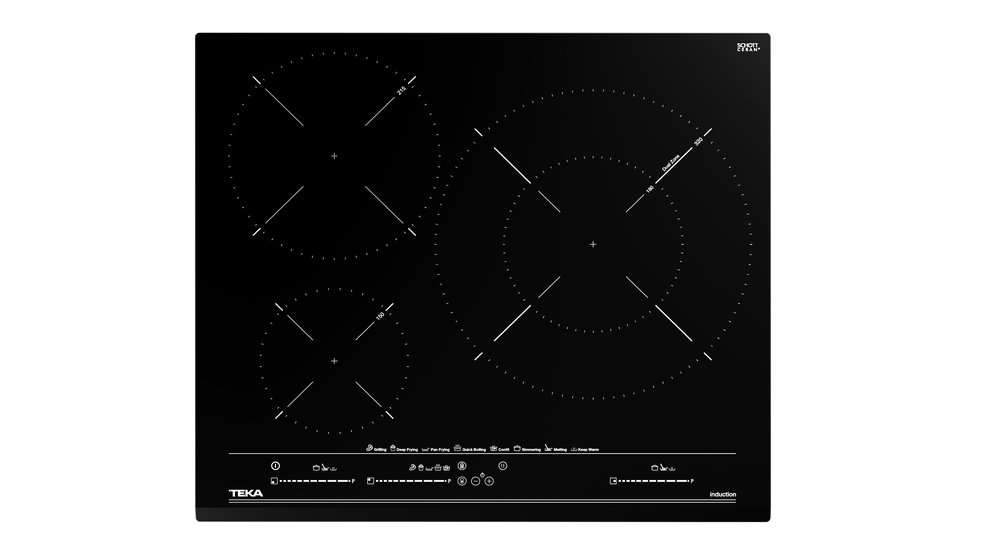Click the Dual Zone label
This screenshot has height=554, width=985.
point(671,163)
